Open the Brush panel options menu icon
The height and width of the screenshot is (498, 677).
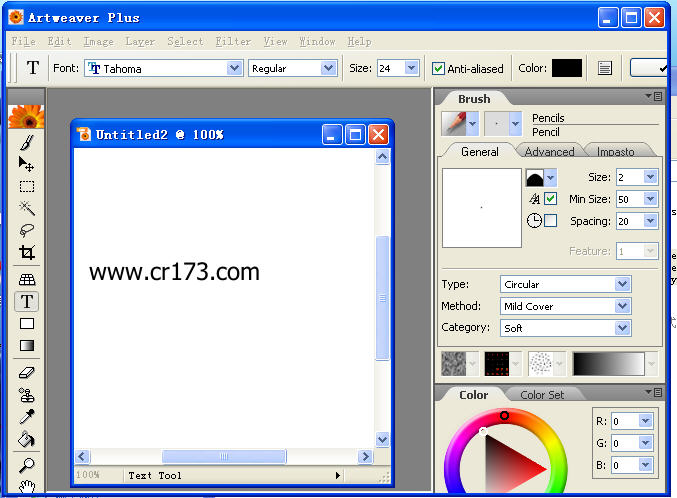coord(654,96)
